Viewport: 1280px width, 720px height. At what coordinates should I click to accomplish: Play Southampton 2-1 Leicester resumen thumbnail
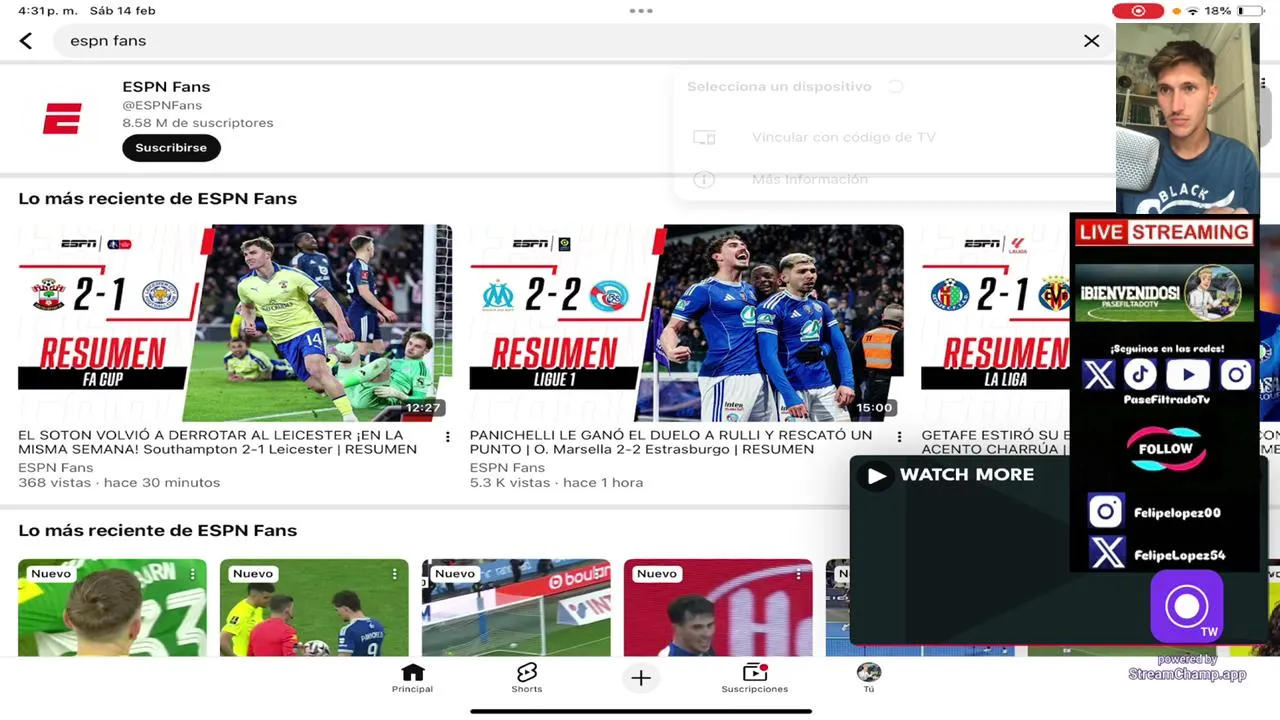pos(235,322)
